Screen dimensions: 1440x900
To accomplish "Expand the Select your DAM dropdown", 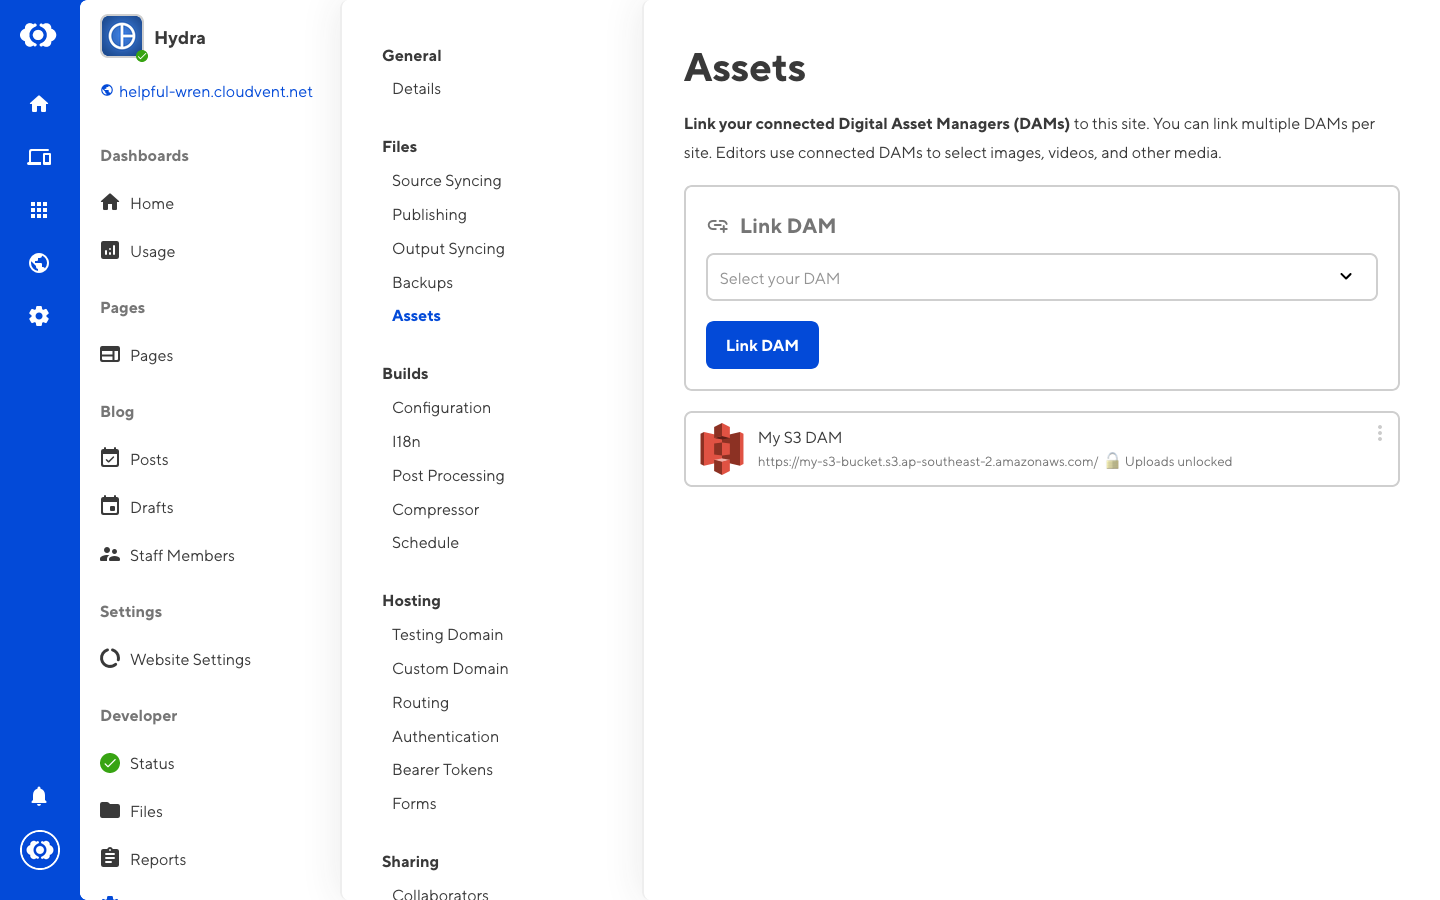I will (1041, 277).
